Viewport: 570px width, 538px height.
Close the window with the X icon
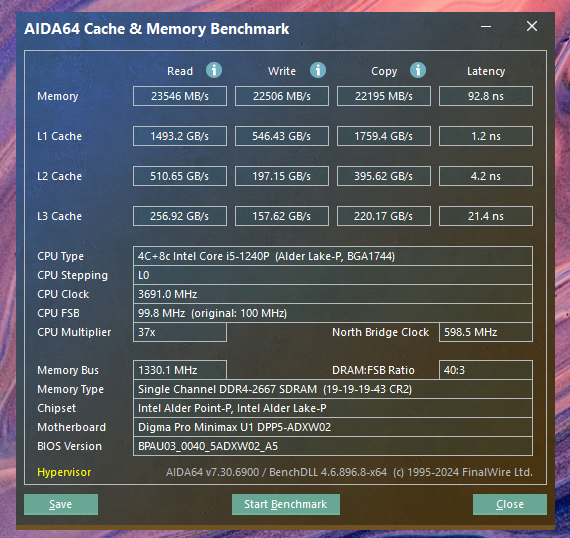click(532, 26)
